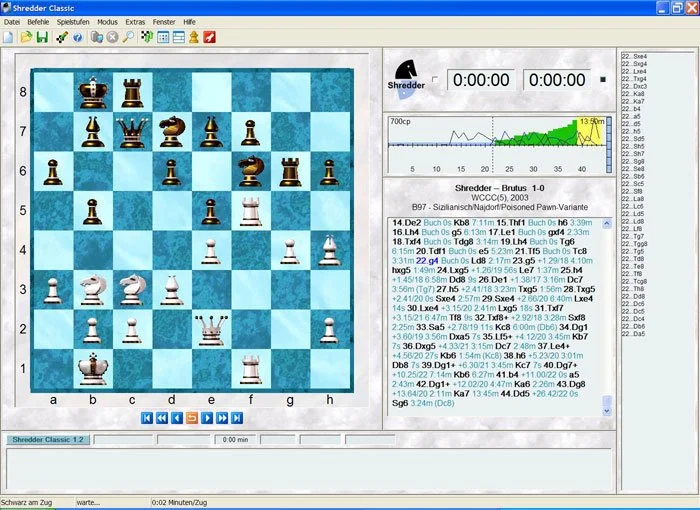This screenshot has width=700, height=510.
Task: Step back one move
Action: 177,418
